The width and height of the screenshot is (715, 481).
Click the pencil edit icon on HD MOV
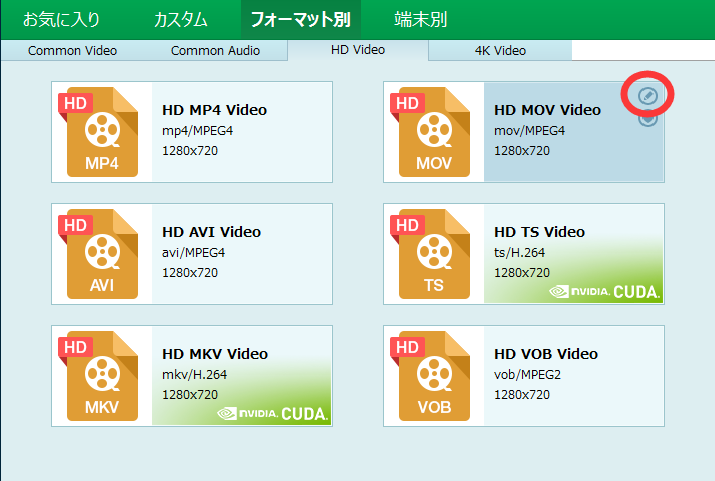click(648, 96)
